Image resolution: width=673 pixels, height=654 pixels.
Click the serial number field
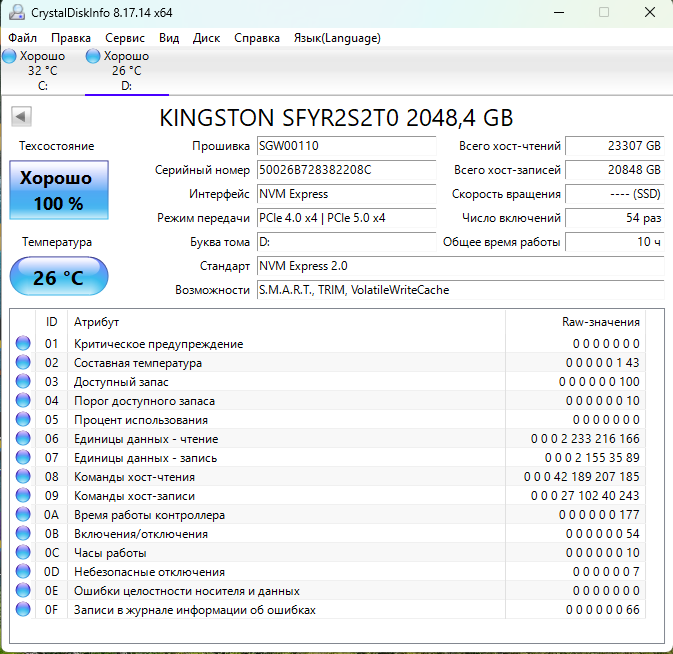[x=346, y=170]
